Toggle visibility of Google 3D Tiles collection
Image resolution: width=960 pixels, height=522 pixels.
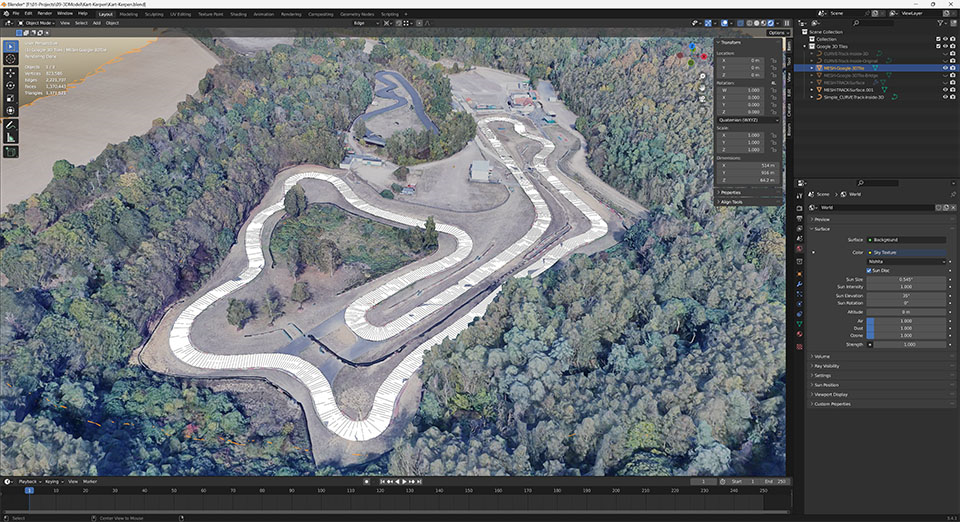(x=945, y=47)
